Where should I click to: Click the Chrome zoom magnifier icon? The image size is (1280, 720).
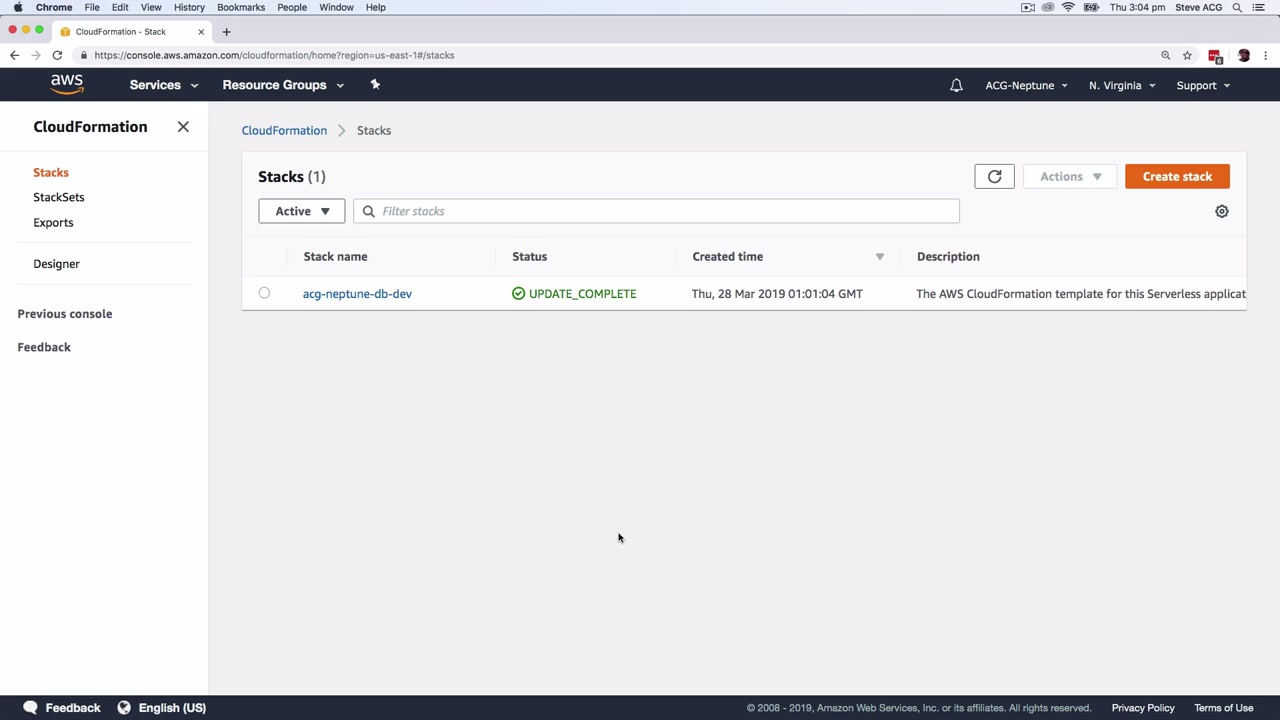[x=1165, y=55]
